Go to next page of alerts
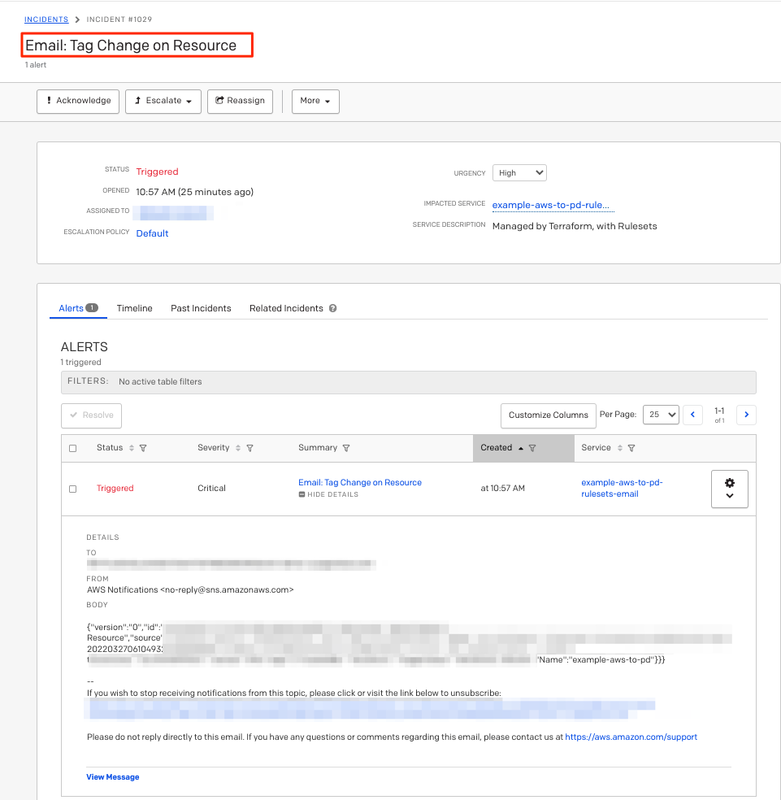This screenshot has width=781, height=800. click(746, 415)
